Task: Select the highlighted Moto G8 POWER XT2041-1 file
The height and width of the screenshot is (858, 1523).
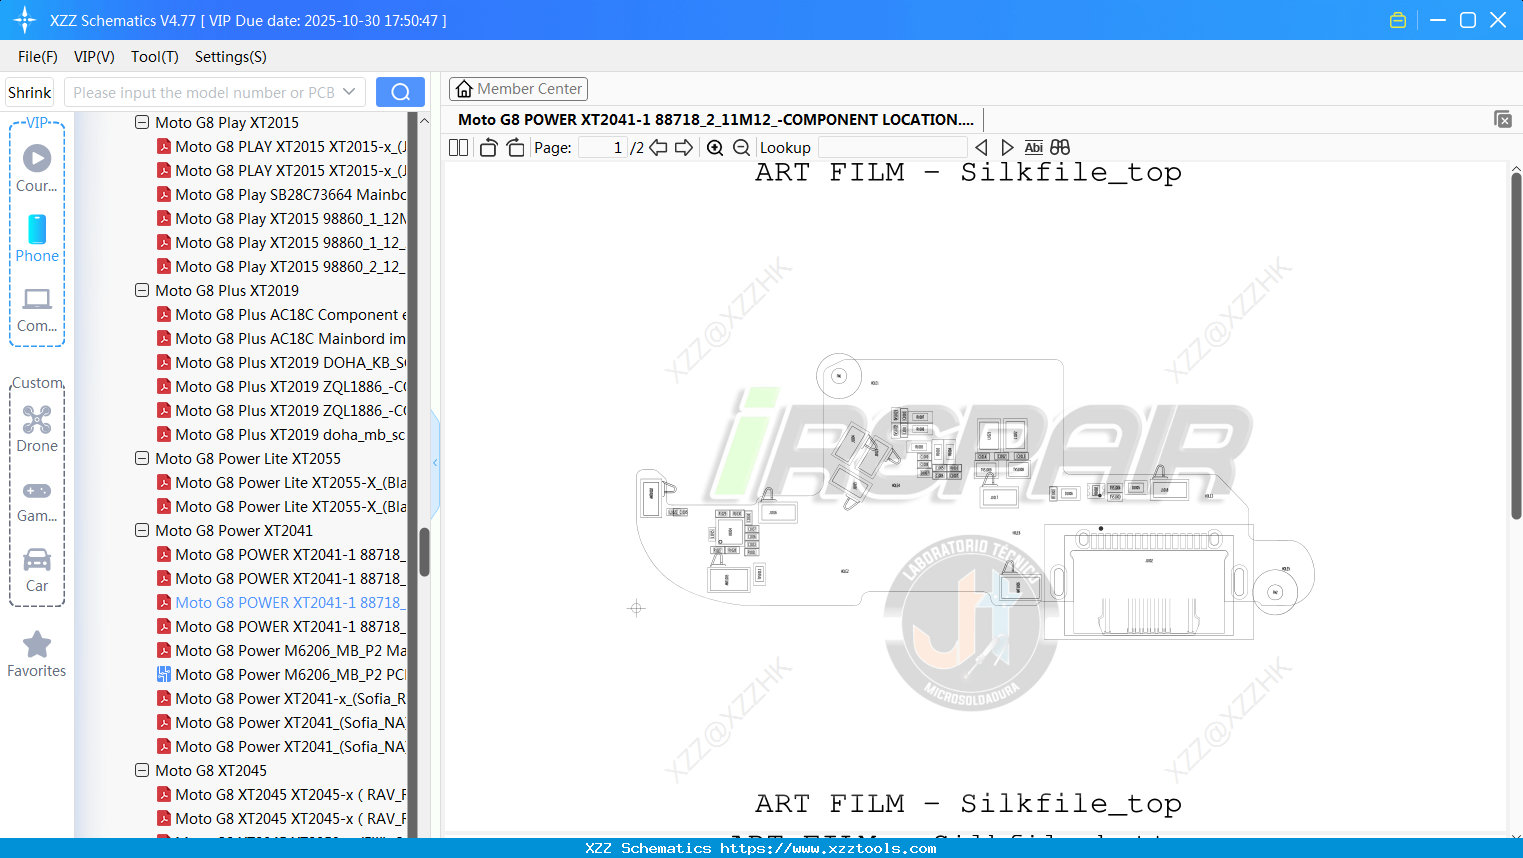Action: pos(281,603)
